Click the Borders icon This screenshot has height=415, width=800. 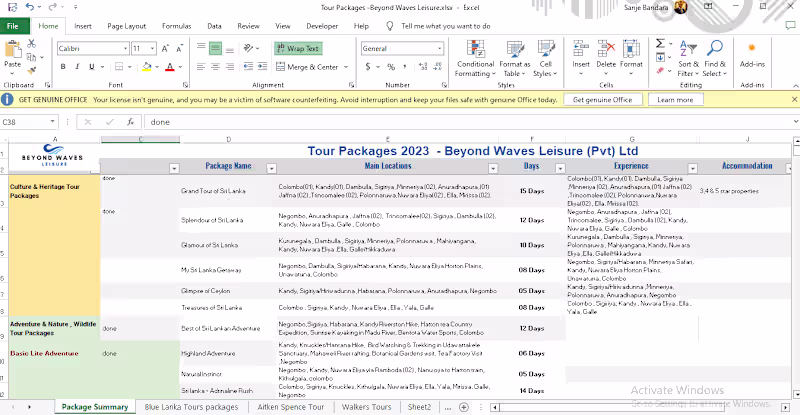[x=119, y=67]
